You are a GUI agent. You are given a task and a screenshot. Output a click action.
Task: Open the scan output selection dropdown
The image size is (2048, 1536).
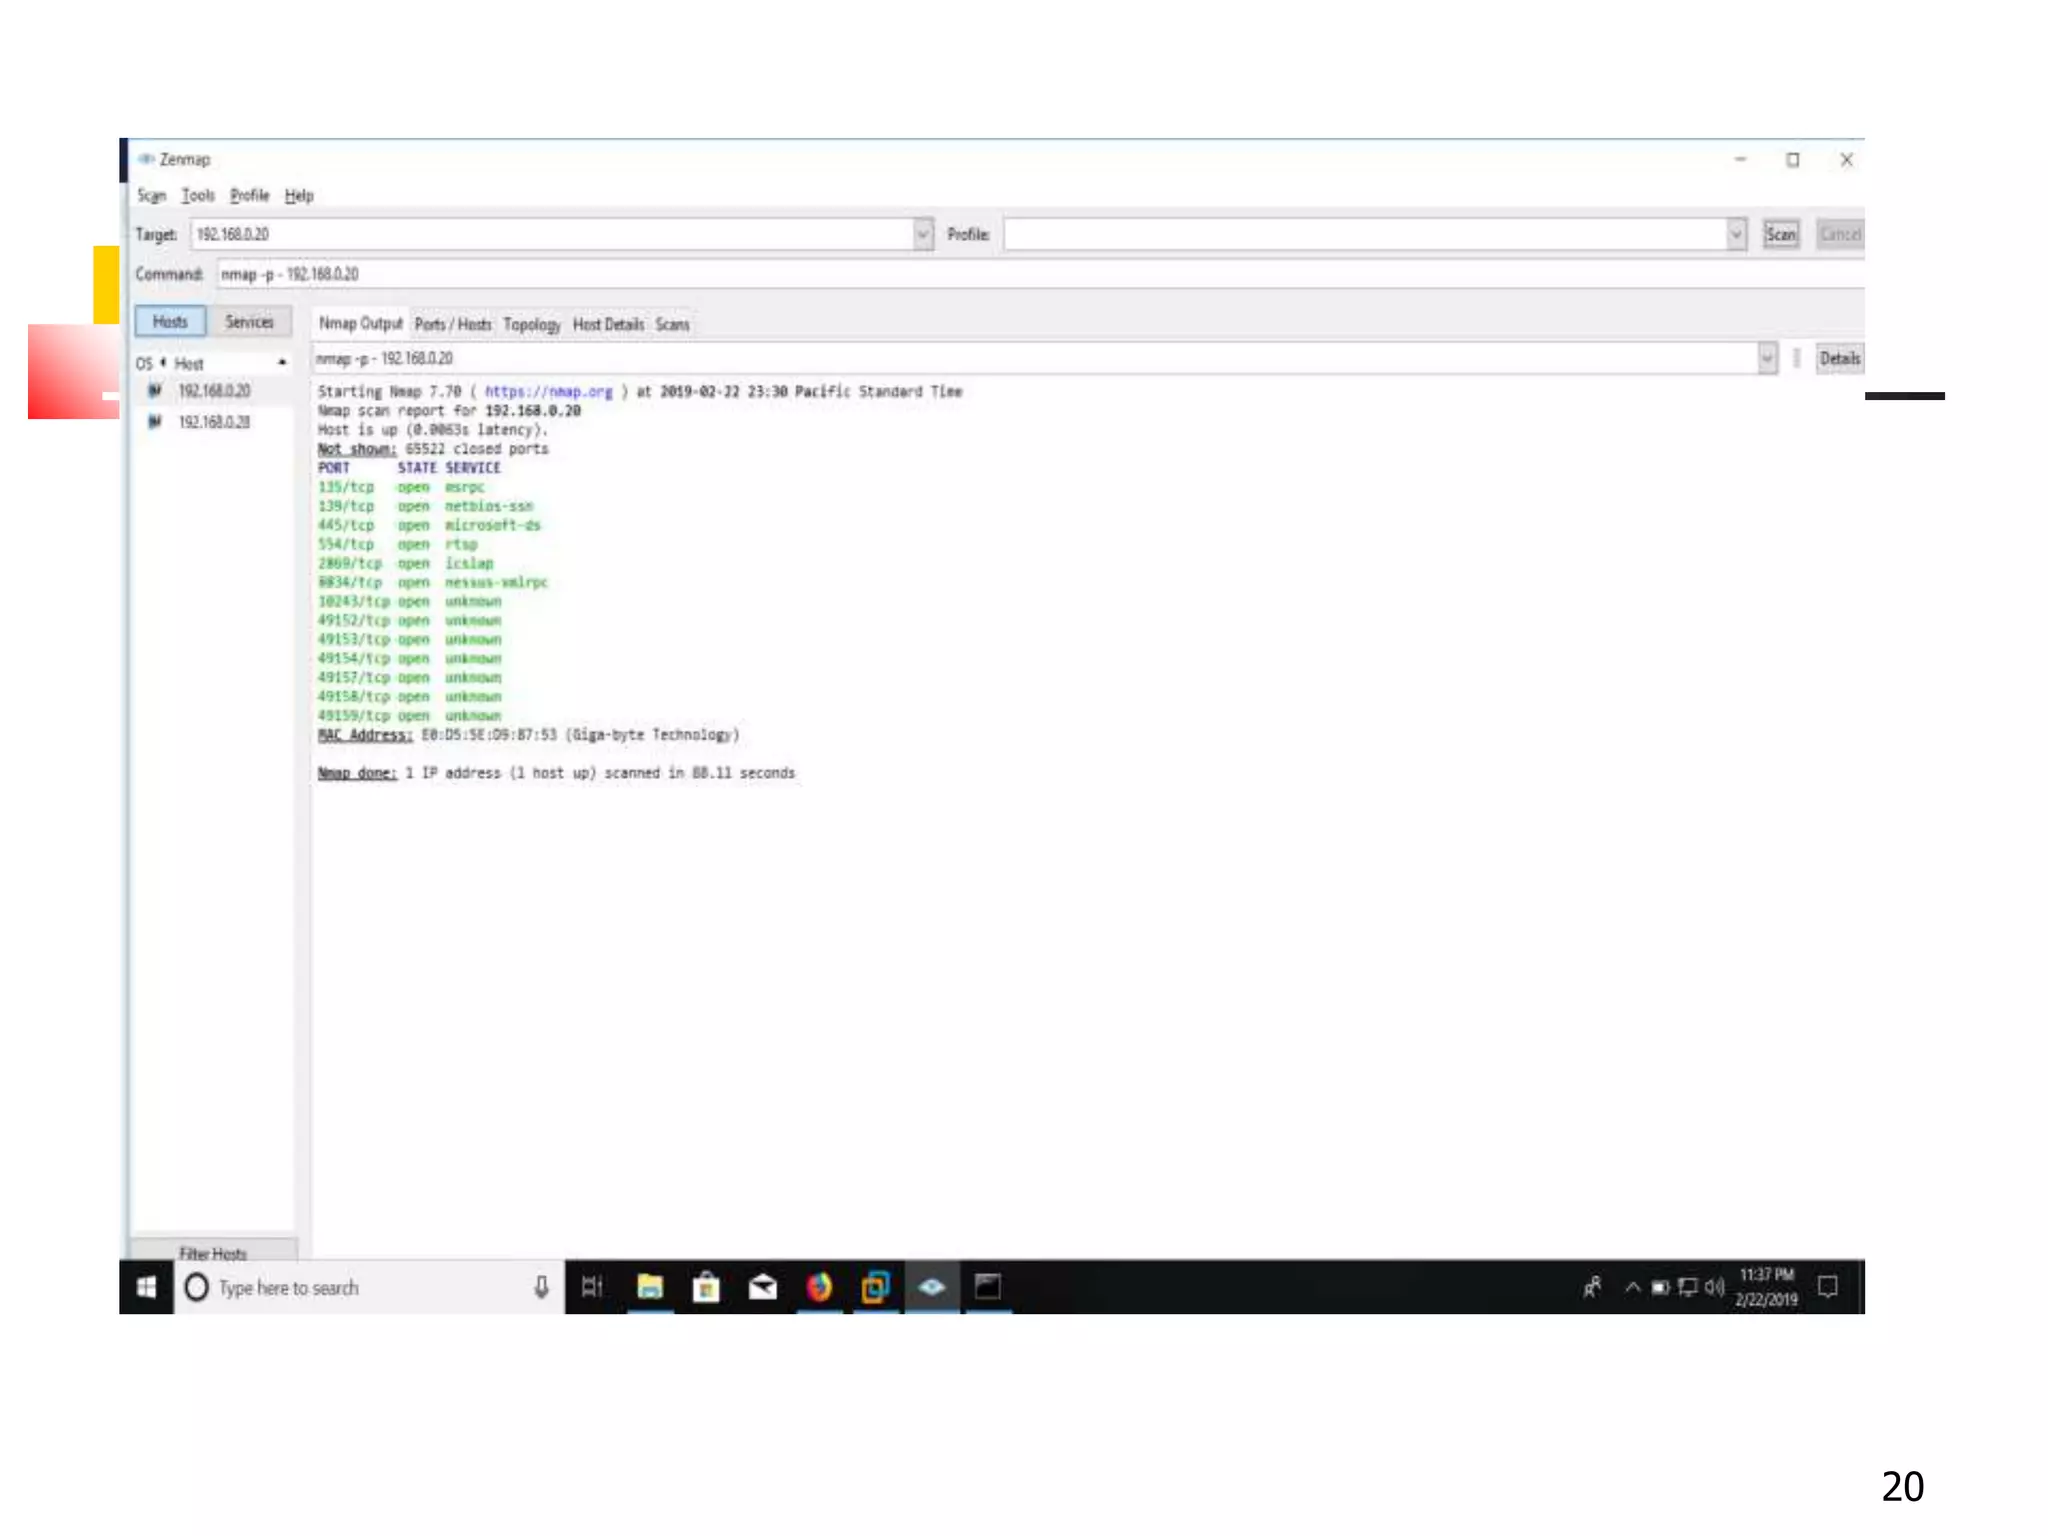click(1767, 358)
